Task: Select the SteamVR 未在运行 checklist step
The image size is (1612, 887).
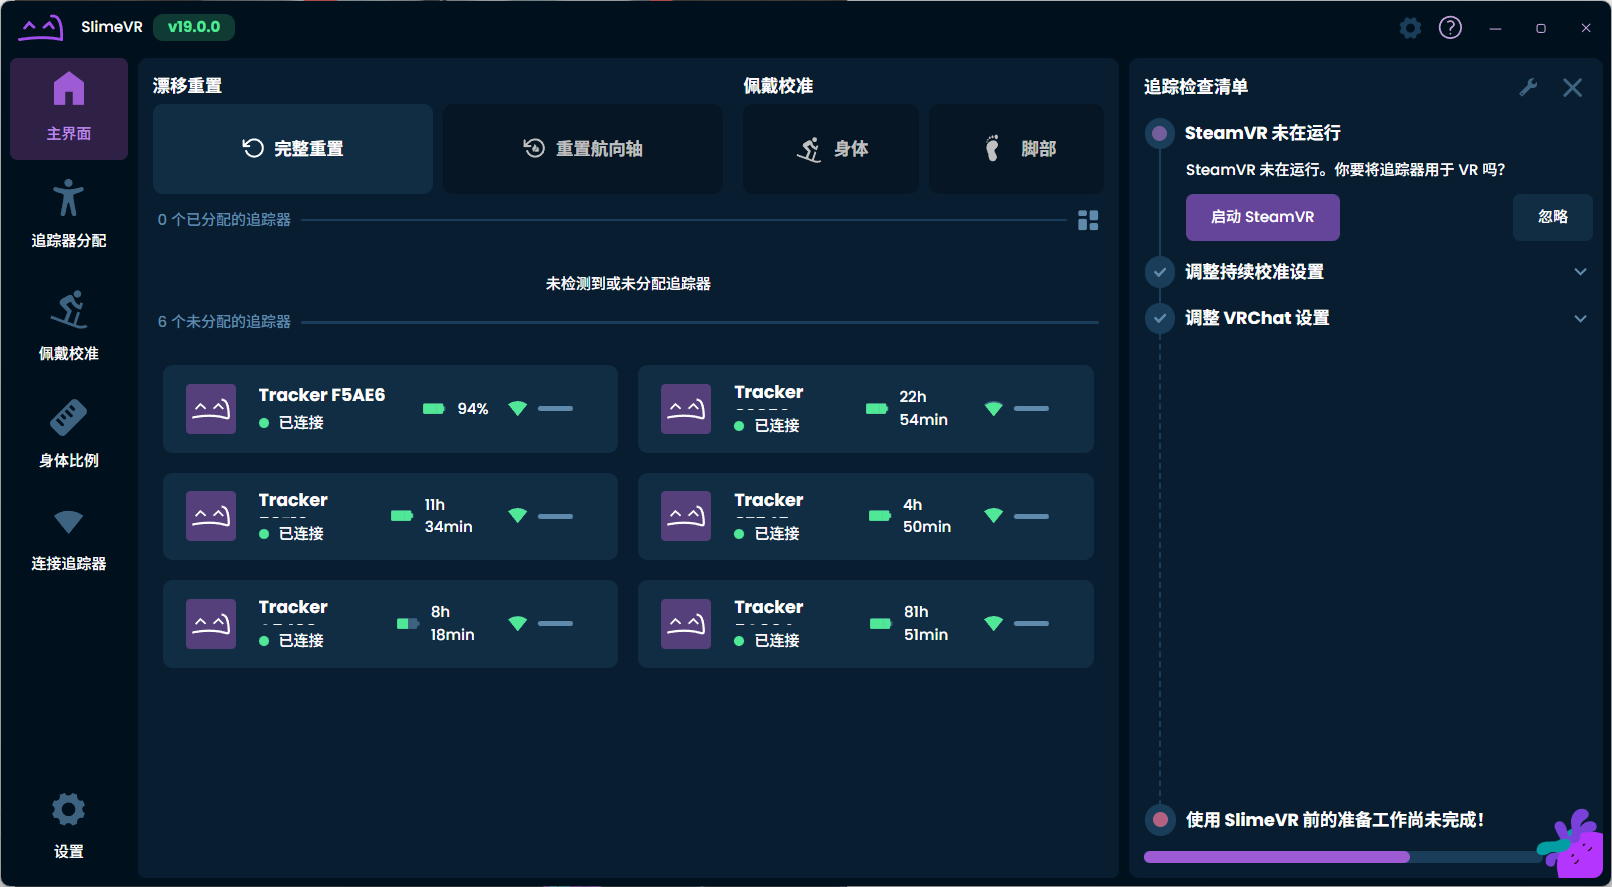Action: [1263, 133]
